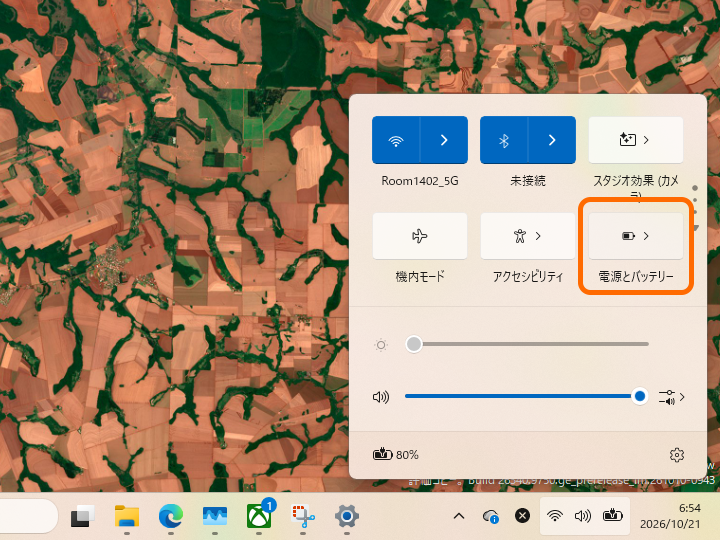Launch Microsoft Edge from taskbar
Screen dimensions: 720x540
click(x=171, y=517)
